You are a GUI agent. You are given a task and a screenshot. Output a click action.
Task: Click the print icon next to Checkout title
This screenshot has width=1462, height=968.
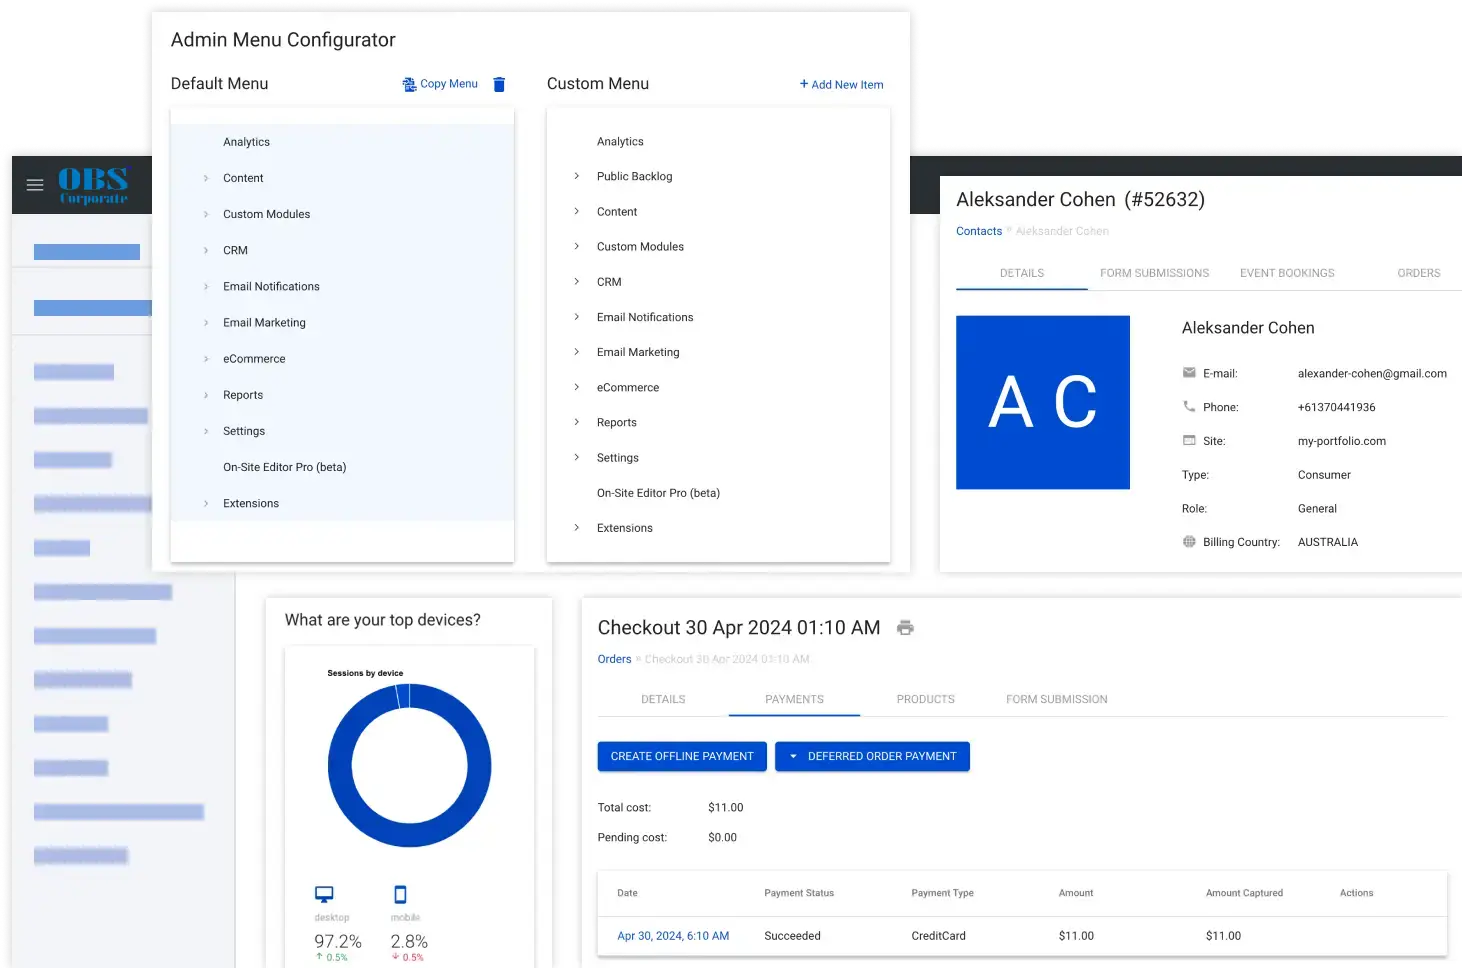click(x=905, y=628)
